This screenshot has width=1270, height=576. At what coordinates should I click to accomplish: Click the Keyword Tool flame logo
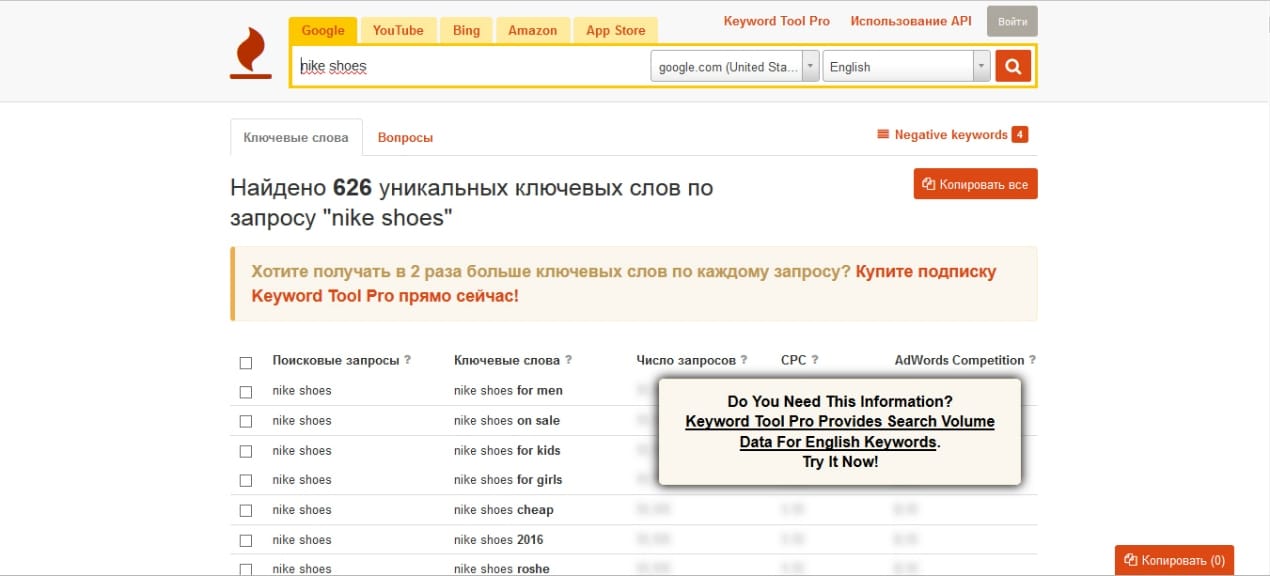(x=250, y=52)
